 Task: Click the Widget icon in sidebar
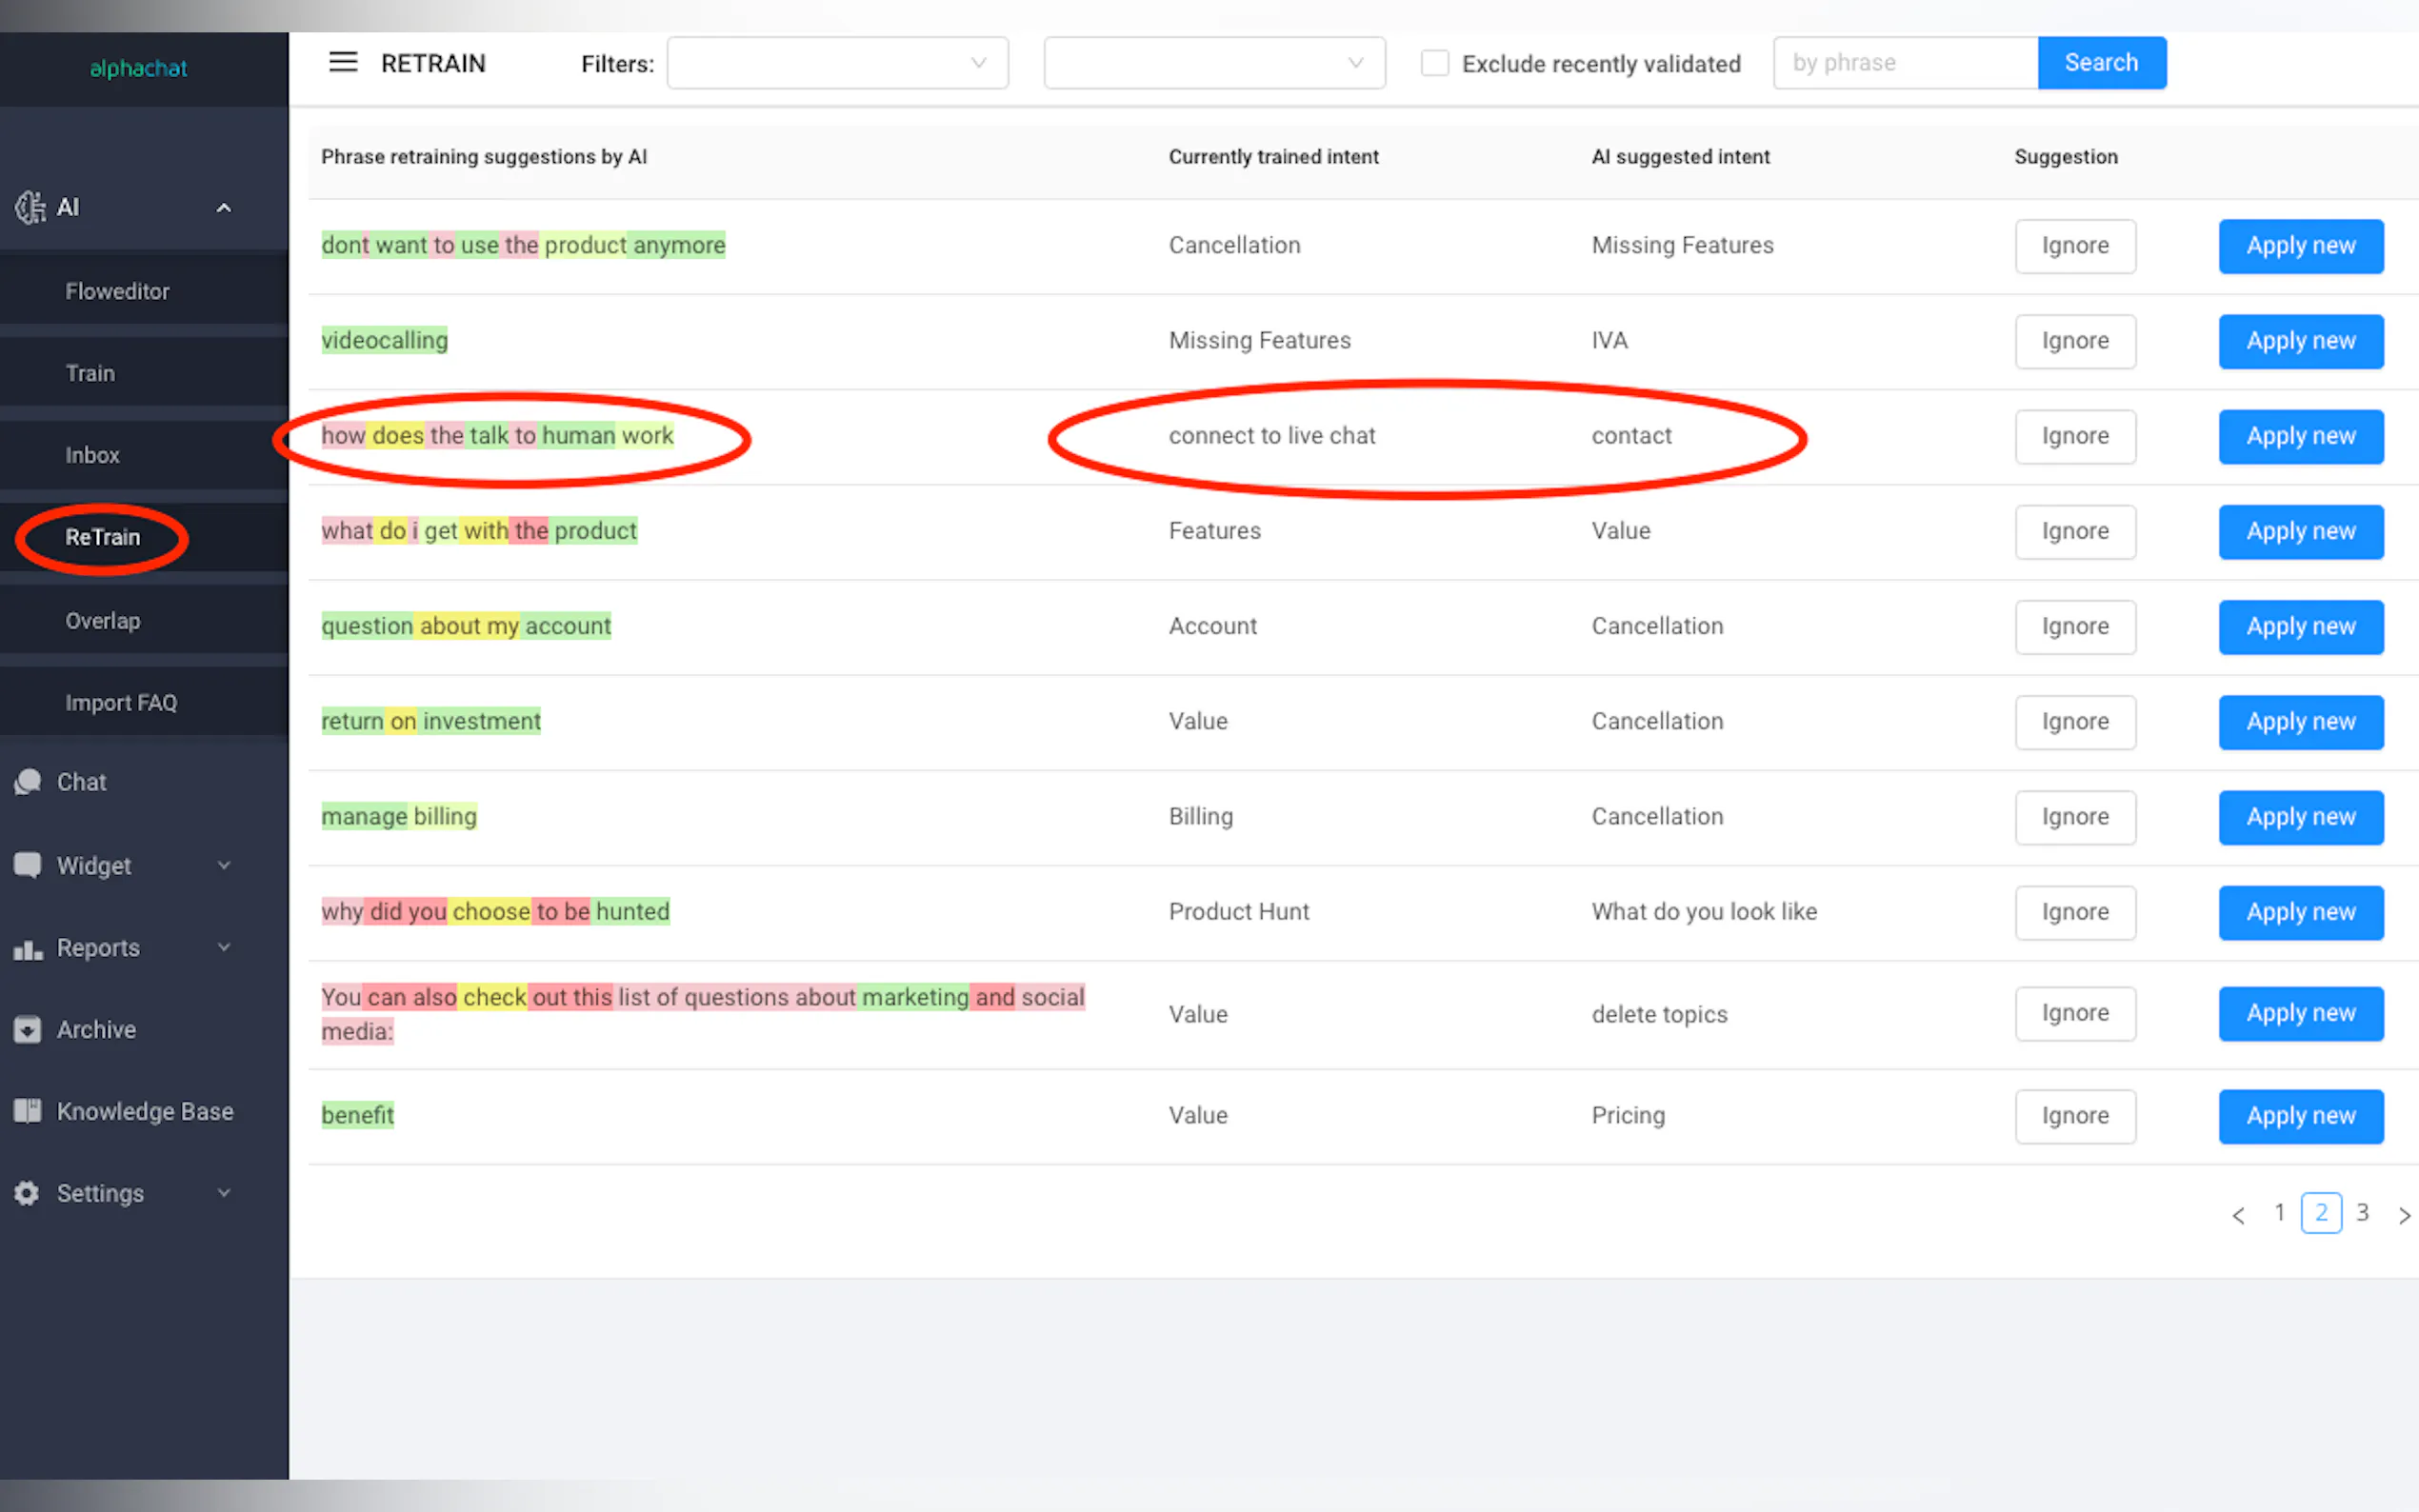[x=28, y=865]
